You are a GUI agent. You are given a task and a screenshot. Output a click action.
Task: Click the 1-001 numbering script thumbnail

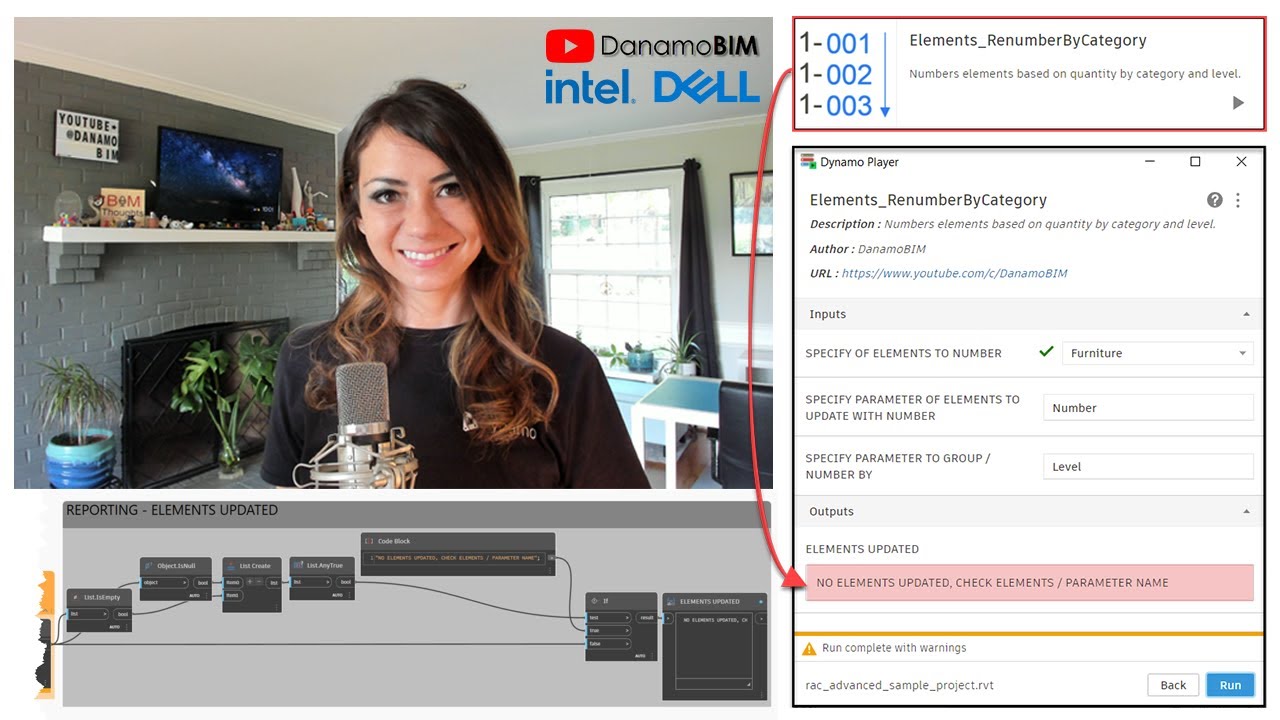[x=845, y=73]
